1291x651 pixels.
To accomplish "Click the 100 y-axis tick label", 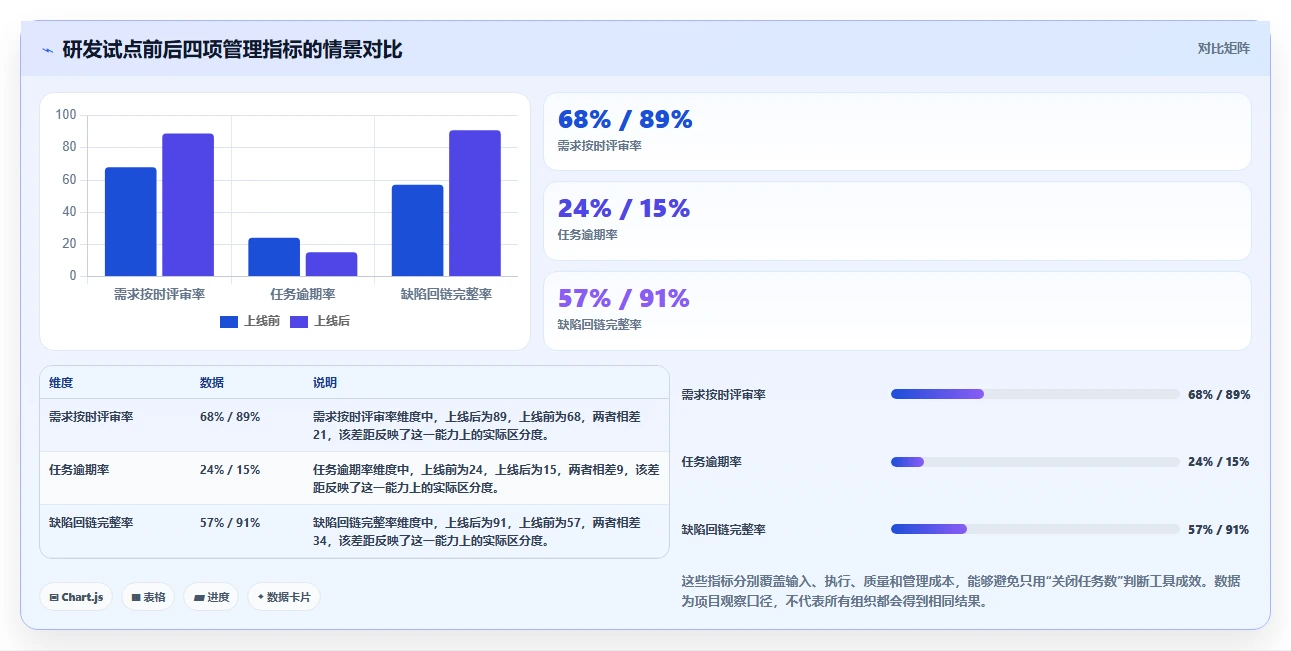I will pos(66,115).
